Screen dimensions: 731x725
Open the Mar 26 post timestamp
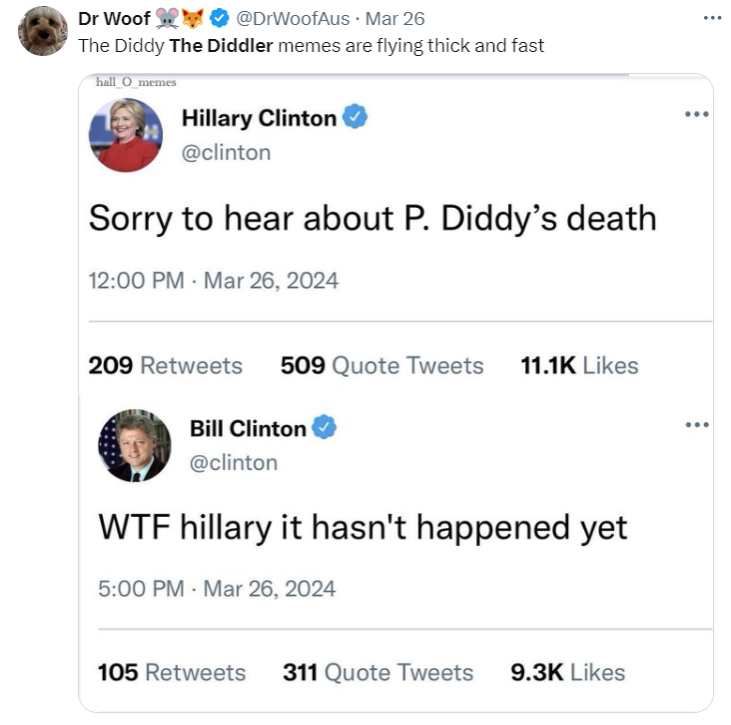[x=395, y=19]
